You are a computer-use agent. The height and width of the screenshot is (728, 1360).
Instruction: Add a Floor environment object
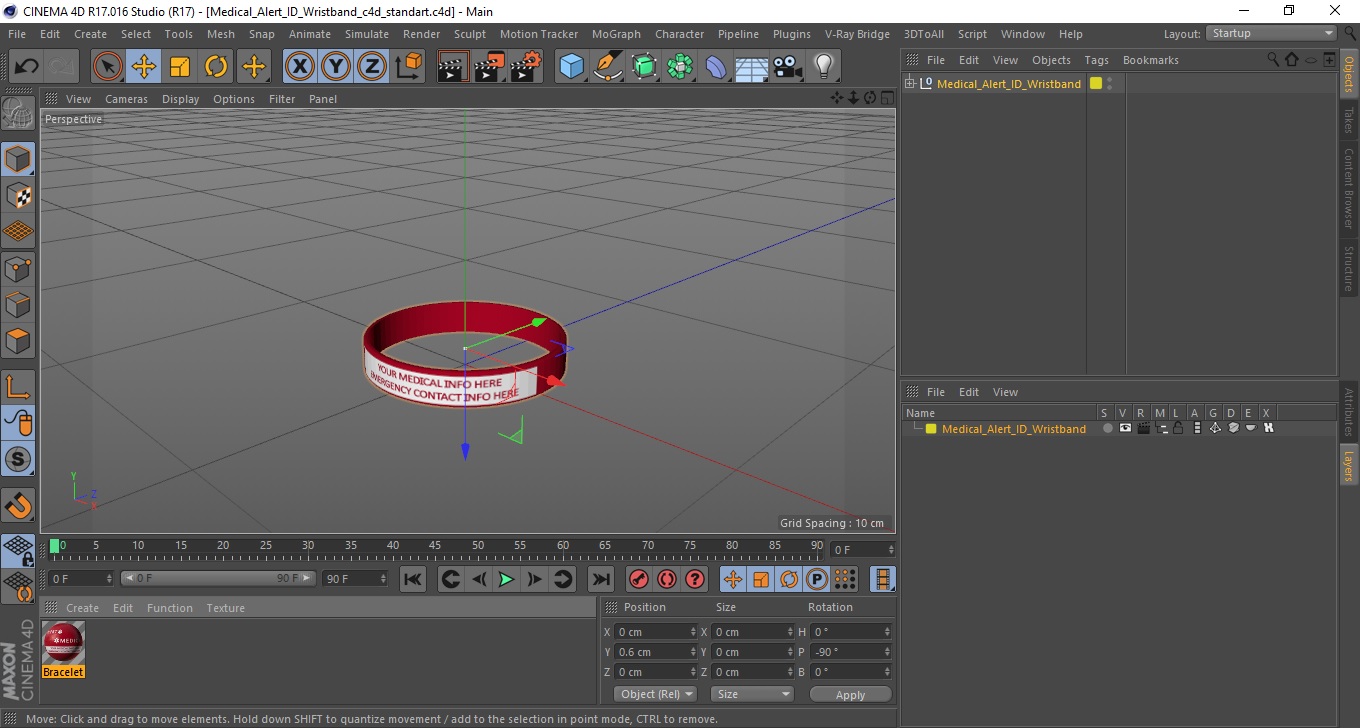point(752,67)
